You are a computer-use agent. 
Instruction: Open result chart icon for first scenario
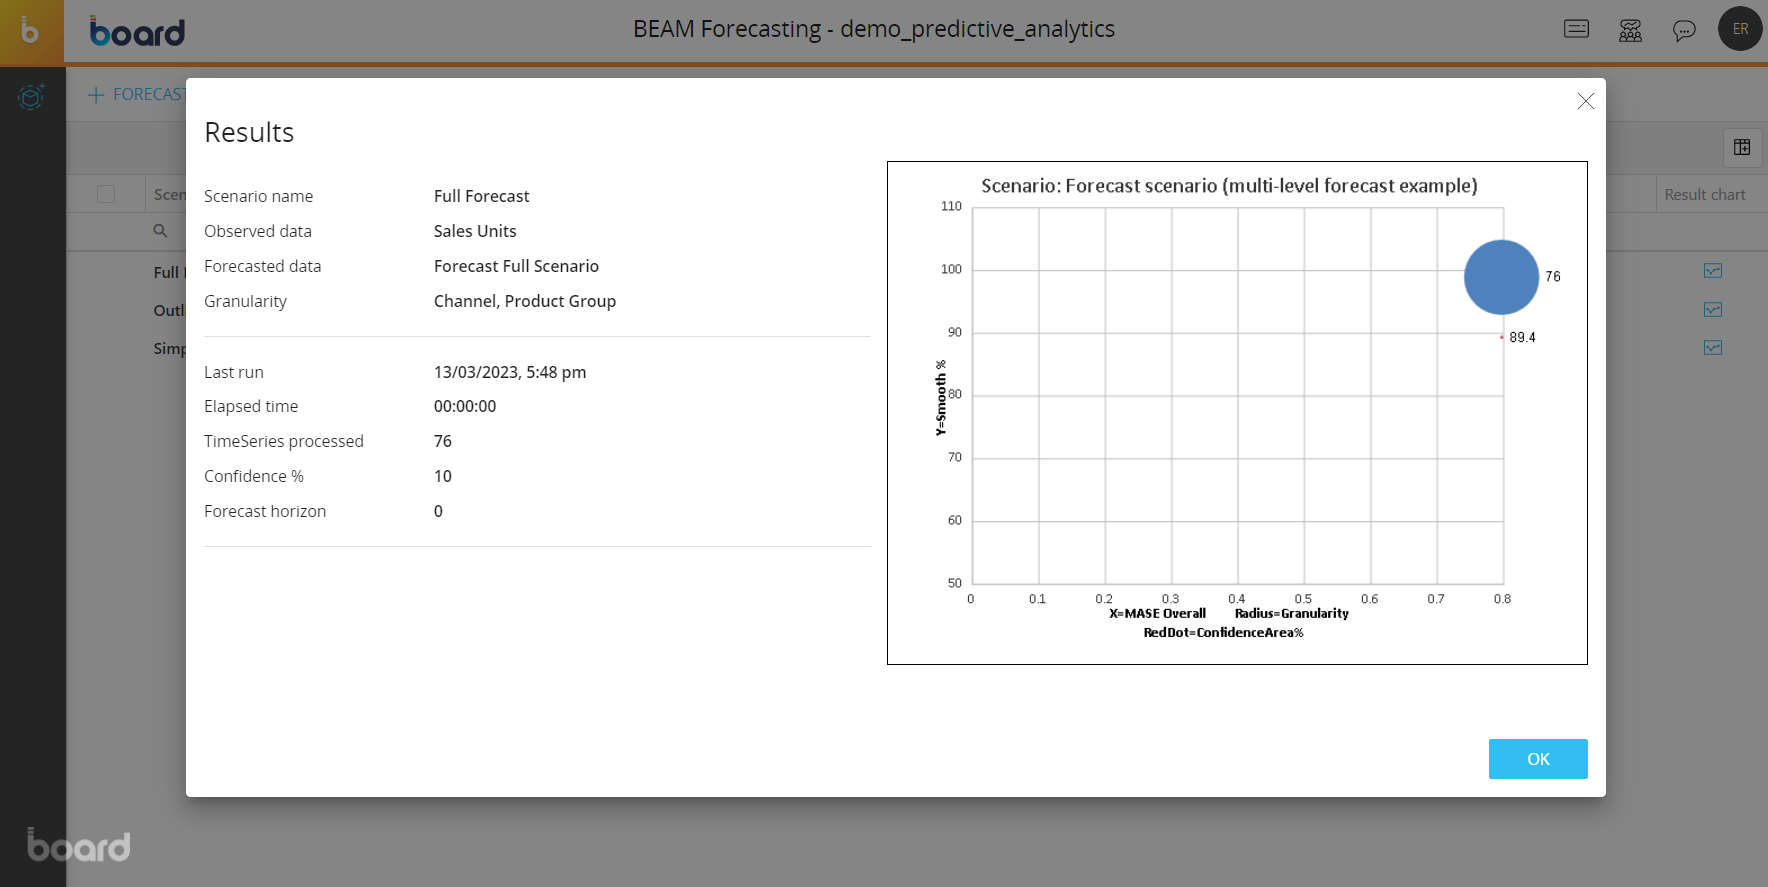point(1713,271)
